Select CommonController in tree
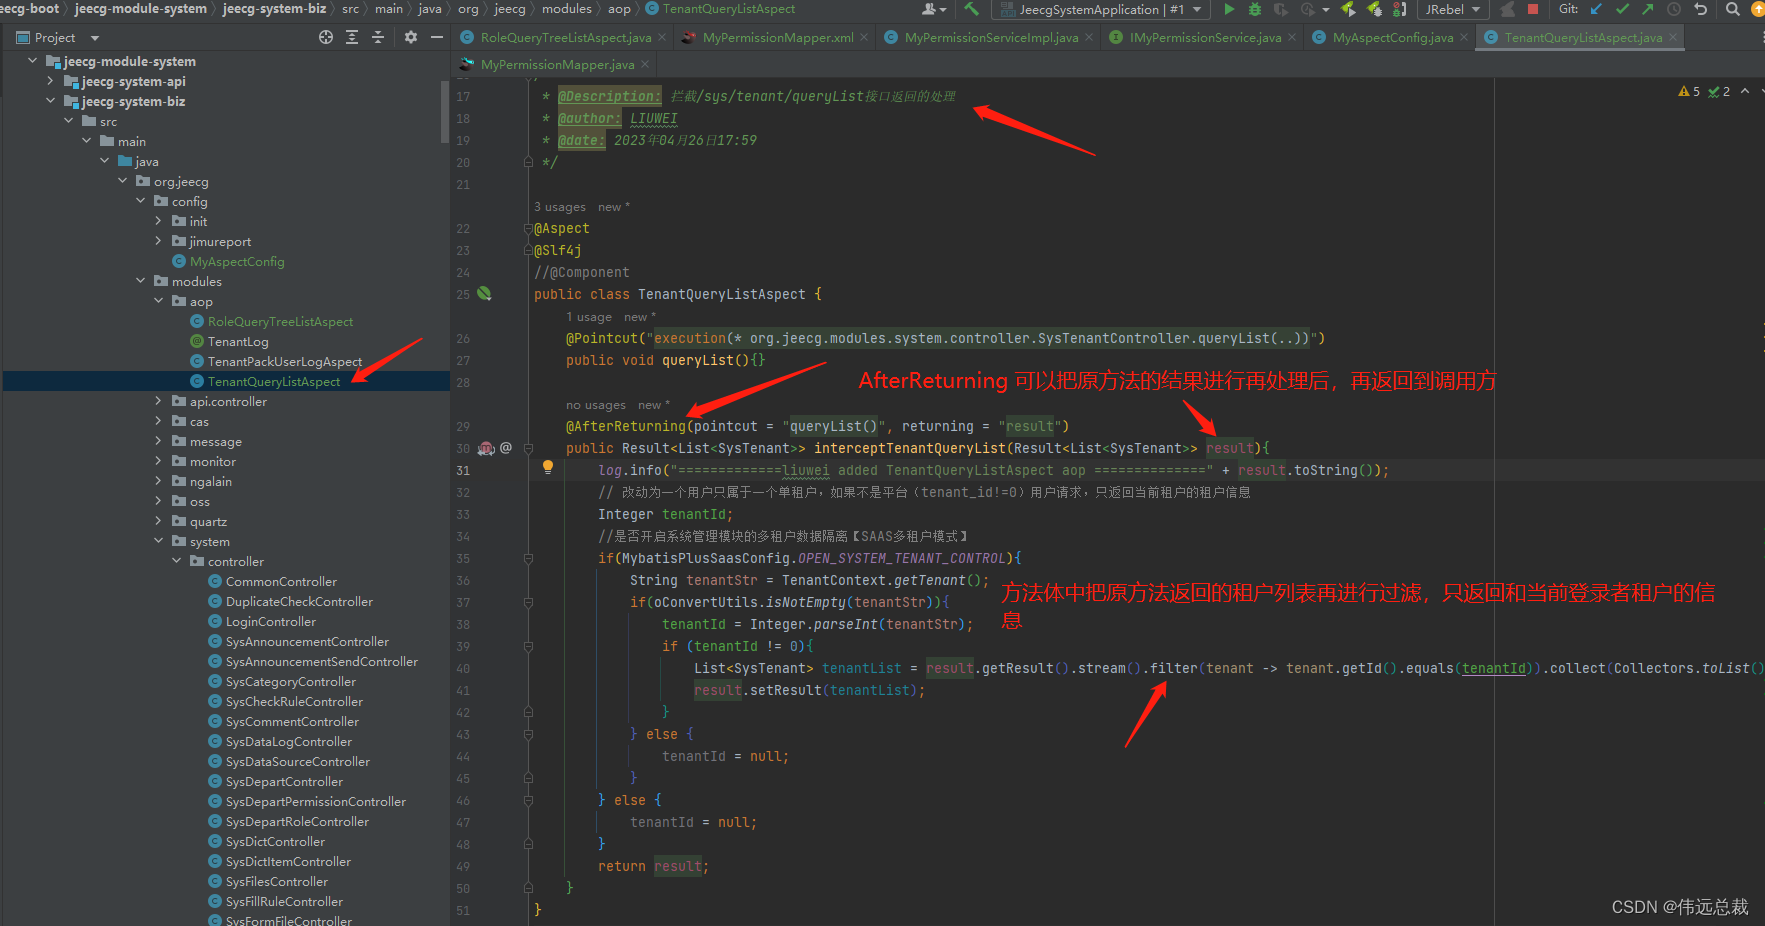The width and height of the screenshot is (1765, 926). (281, 581)
